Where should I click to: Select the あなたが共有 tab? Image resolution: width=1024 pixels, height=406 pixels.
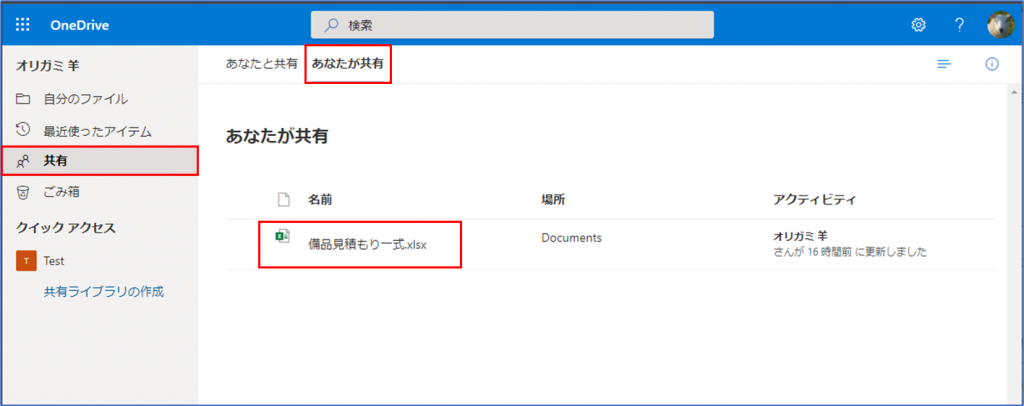click(347, 64)
